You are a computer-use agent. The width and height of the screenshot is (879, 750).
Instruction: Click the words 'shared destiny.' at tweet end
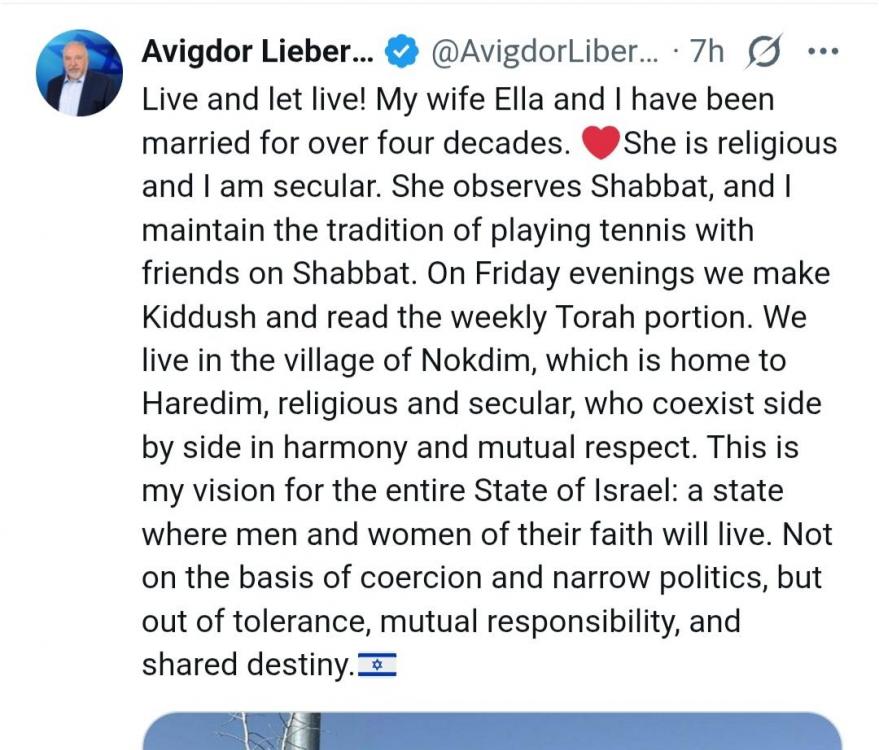(x=248, y=665)
